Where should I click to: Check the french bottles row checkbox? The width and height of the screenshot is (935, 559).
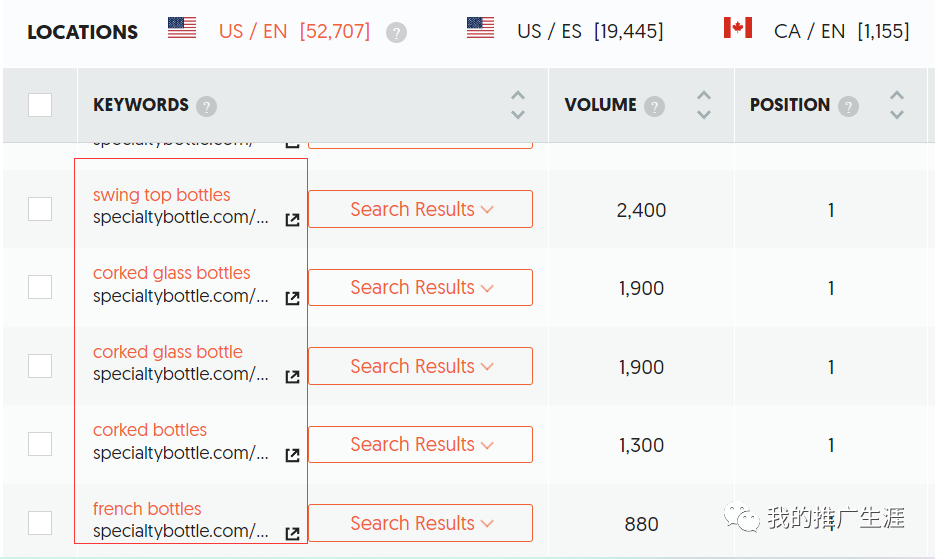40,523
